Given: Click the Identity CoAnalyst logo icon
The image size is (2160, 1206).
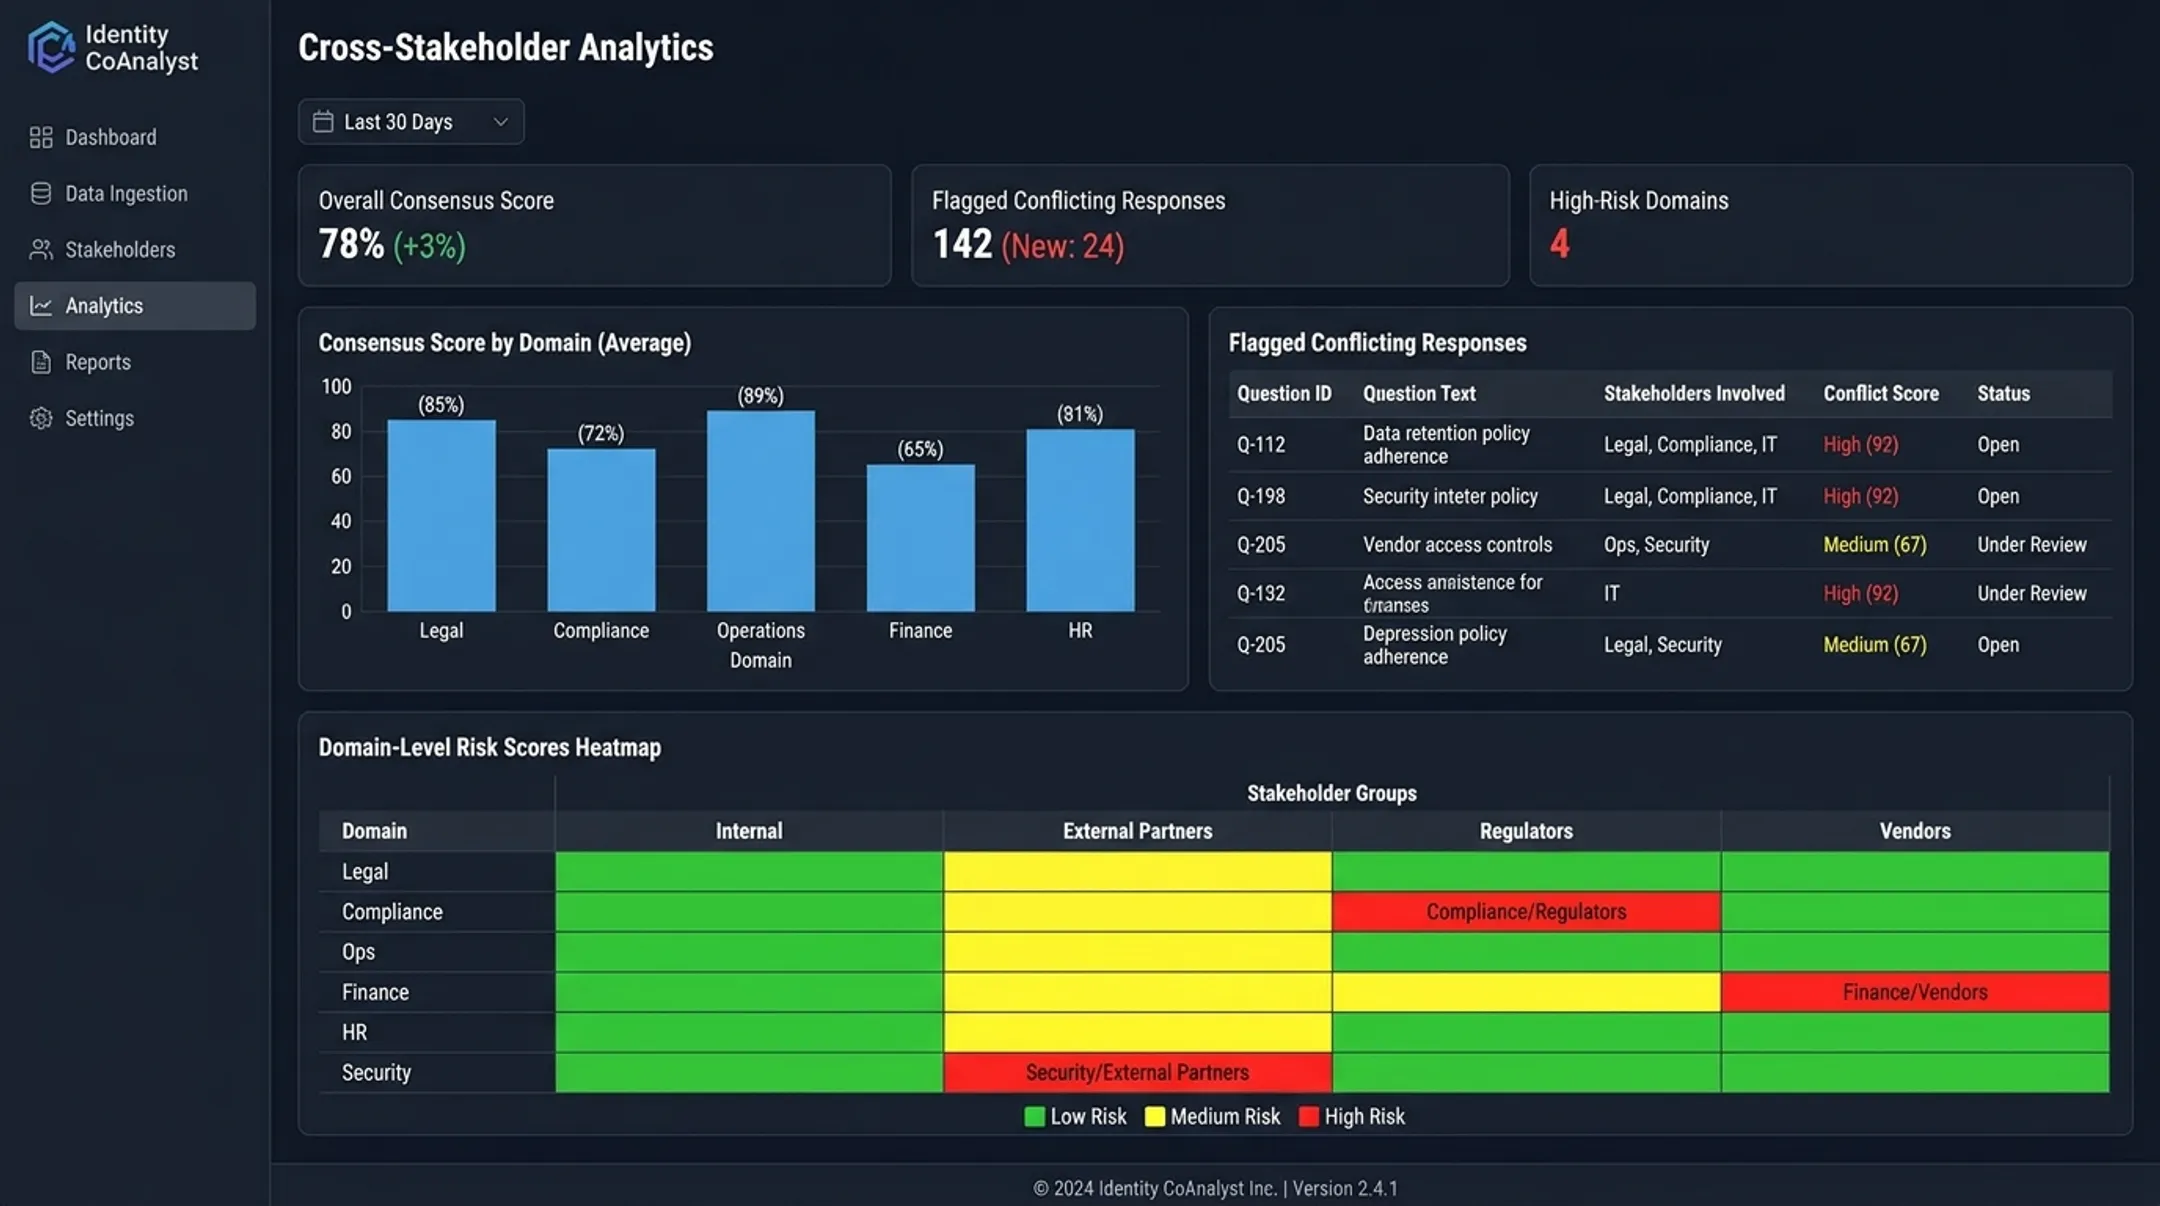Looking at the screenshot, I should coord(51,47).
